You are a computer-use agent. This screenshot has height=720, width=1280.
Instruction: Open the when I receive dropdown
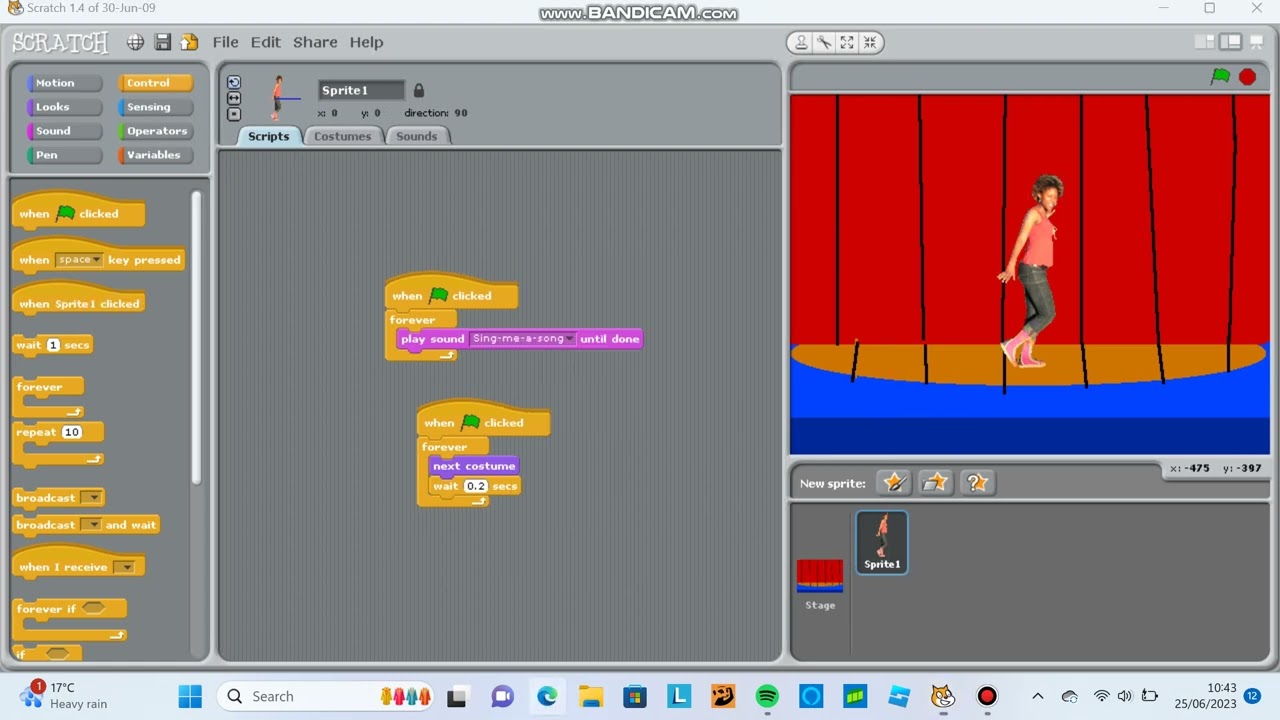[x=124, y=567]
